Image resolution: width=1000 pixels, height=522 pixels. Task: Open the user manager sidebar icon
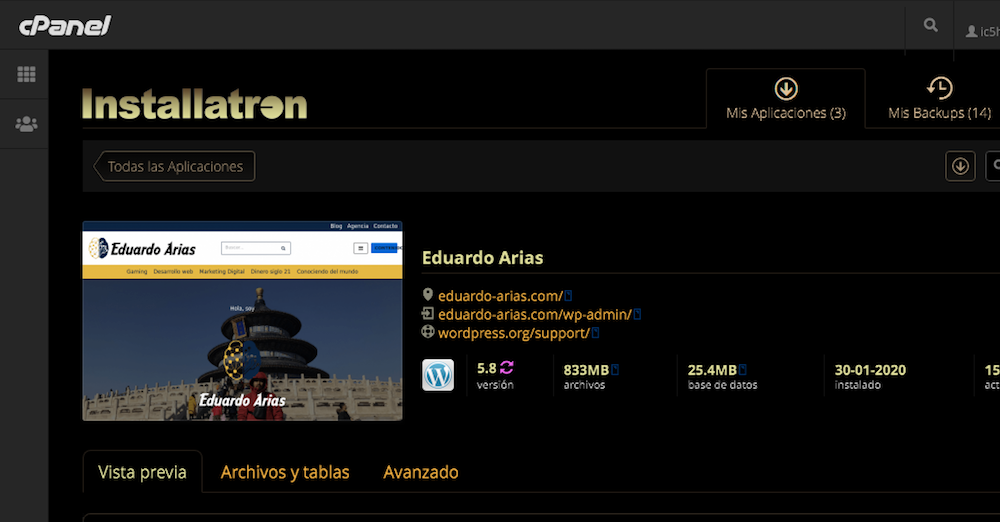[x=26, y=124]
